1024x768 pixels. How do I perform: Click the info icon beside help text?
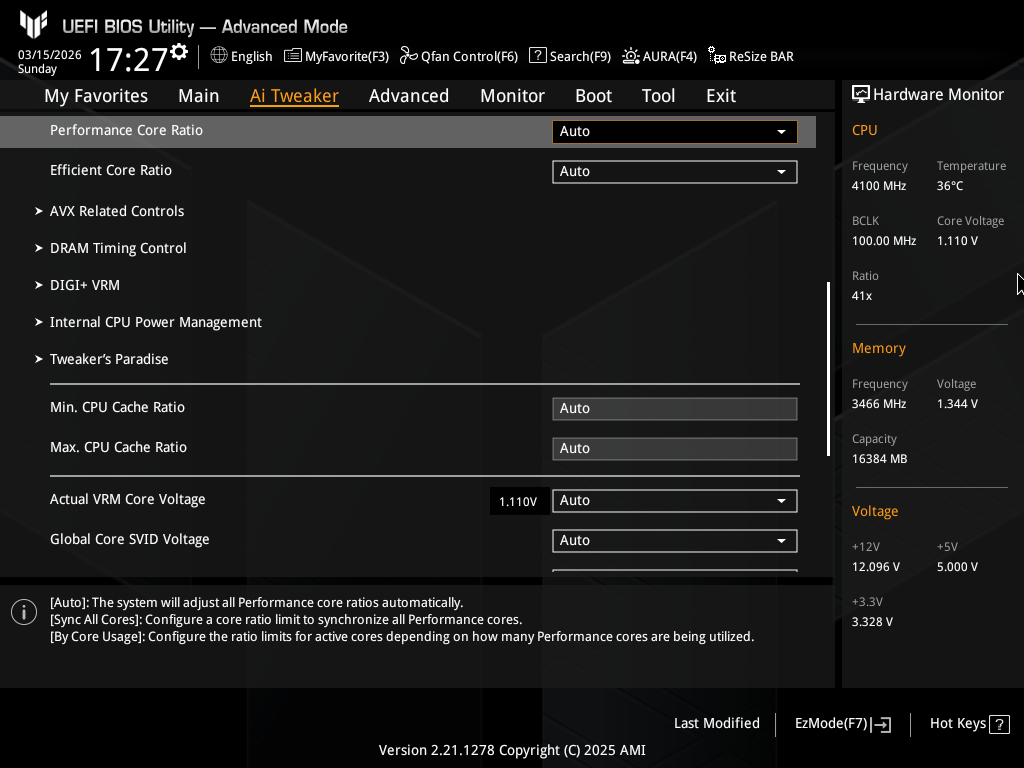coord(24,612)
